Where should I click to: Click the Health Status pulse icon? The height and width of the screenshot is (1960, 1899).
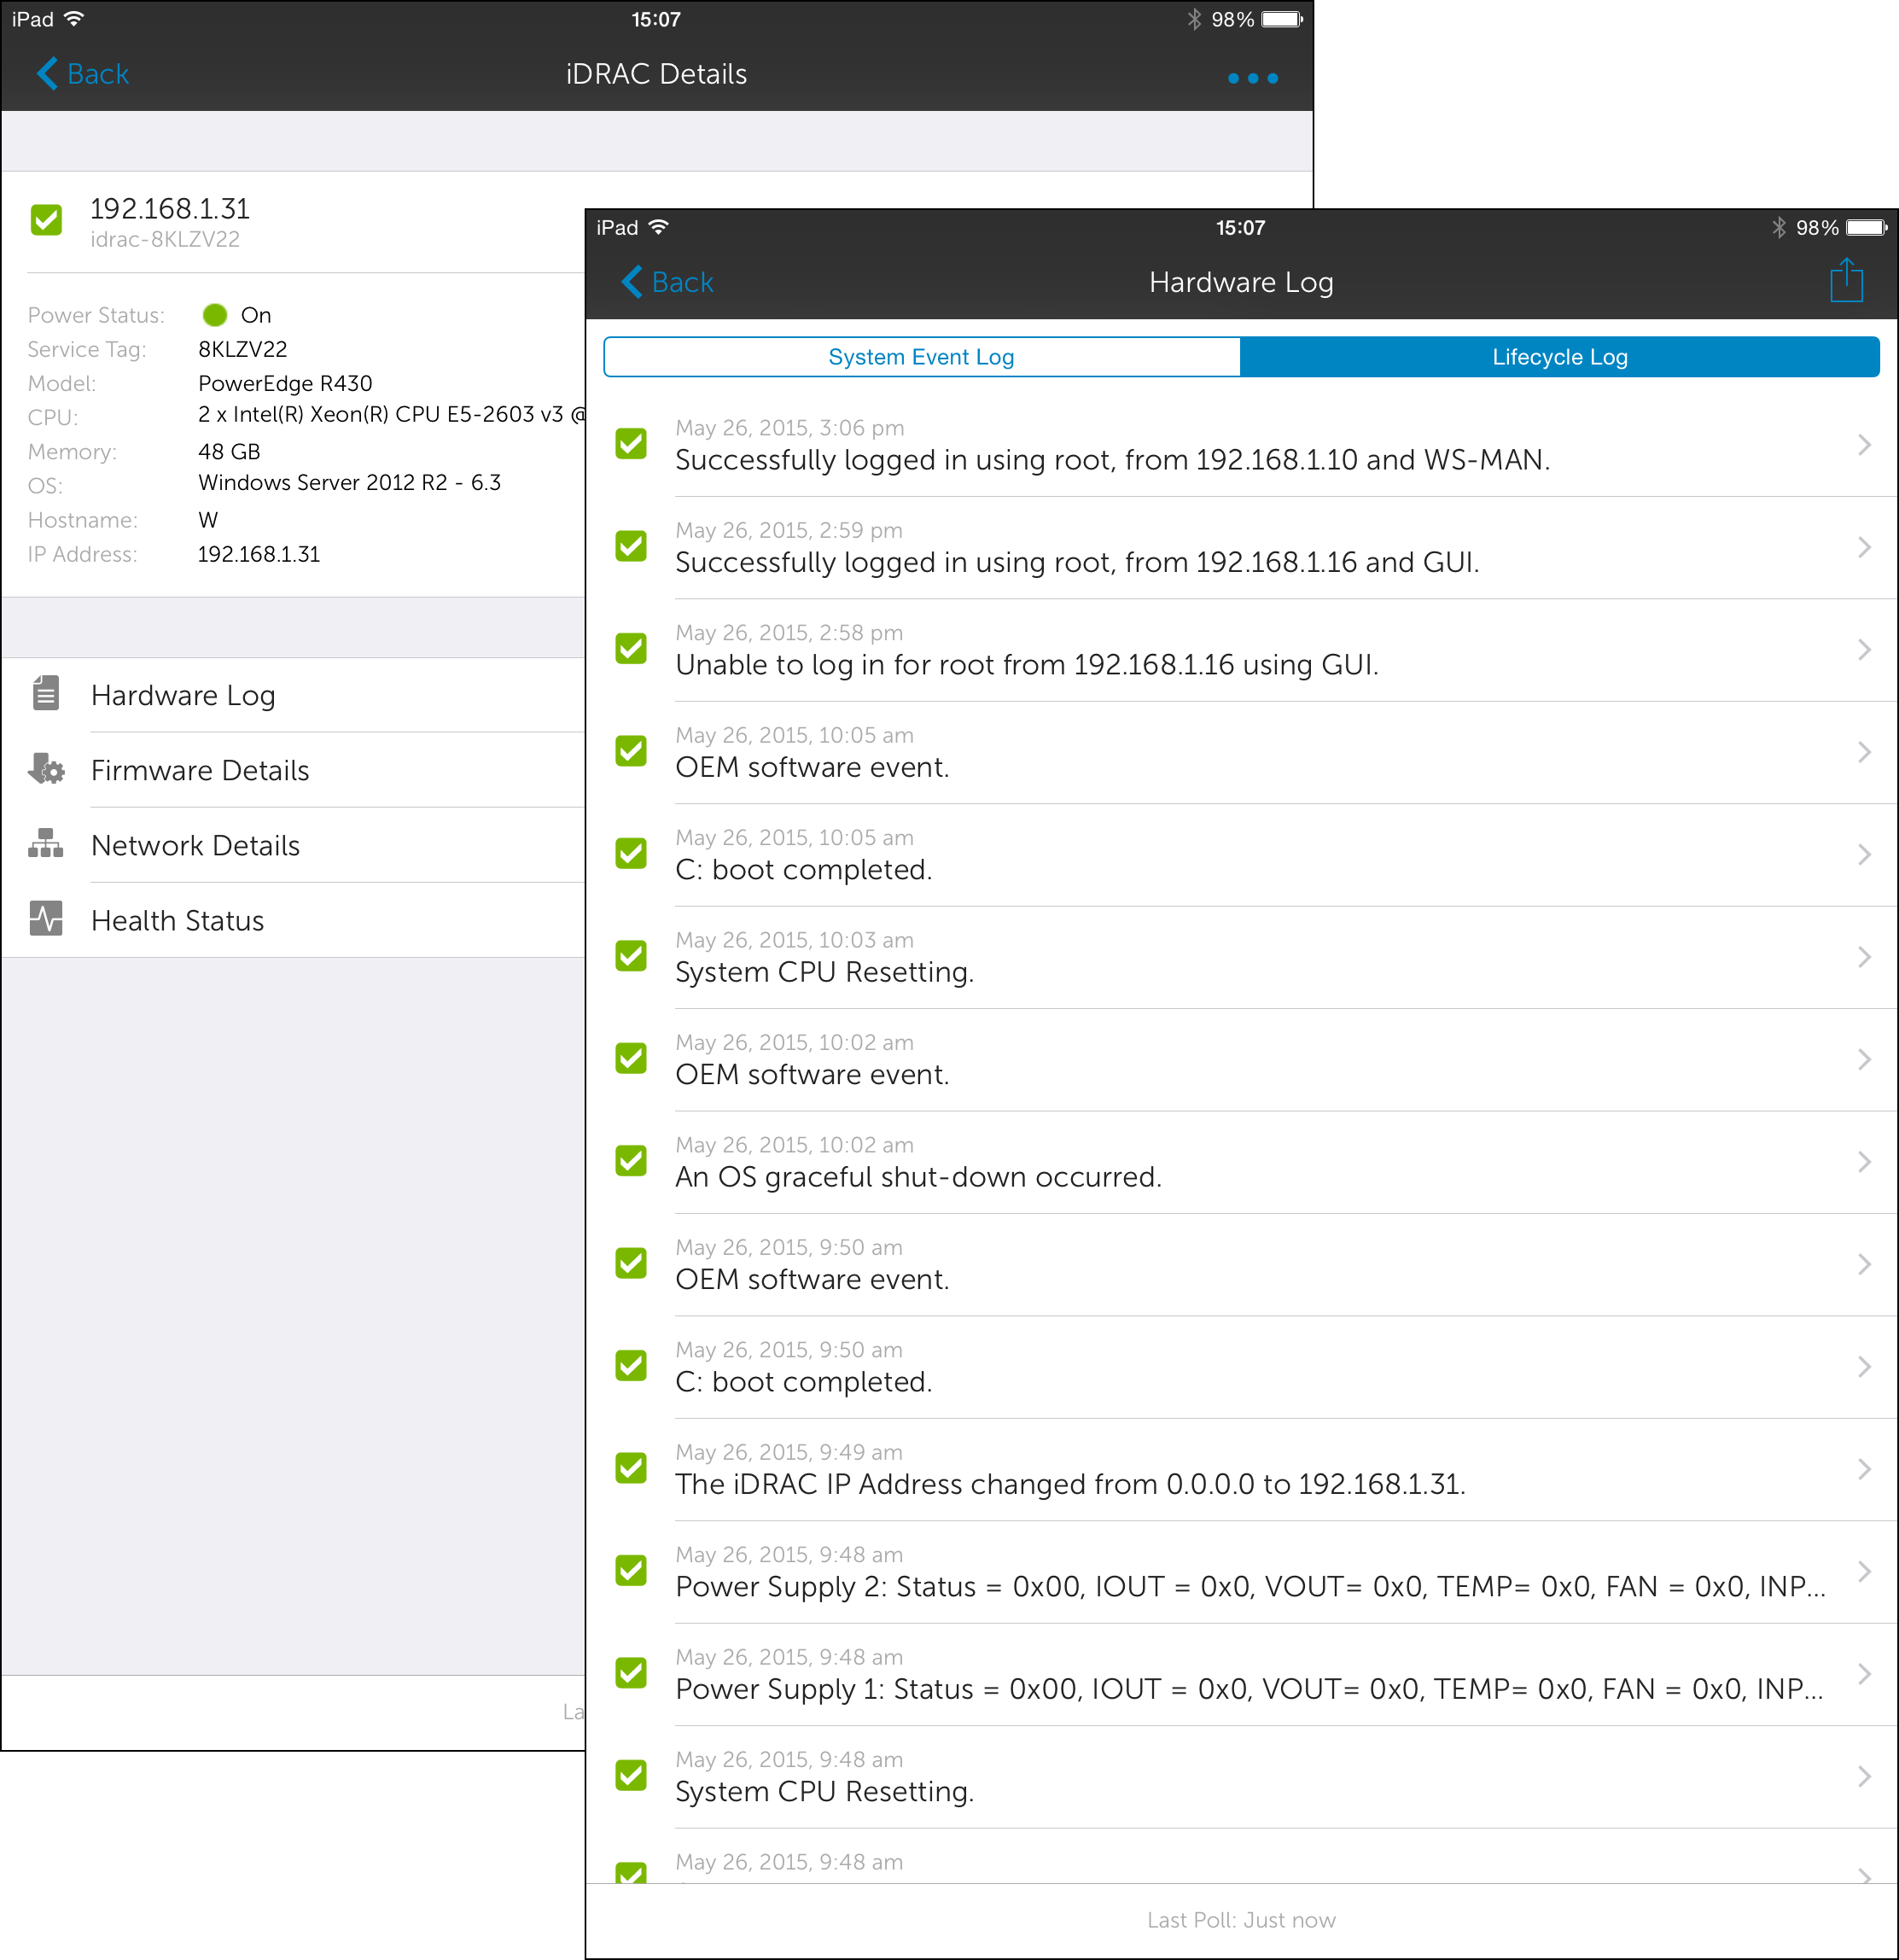46,919
